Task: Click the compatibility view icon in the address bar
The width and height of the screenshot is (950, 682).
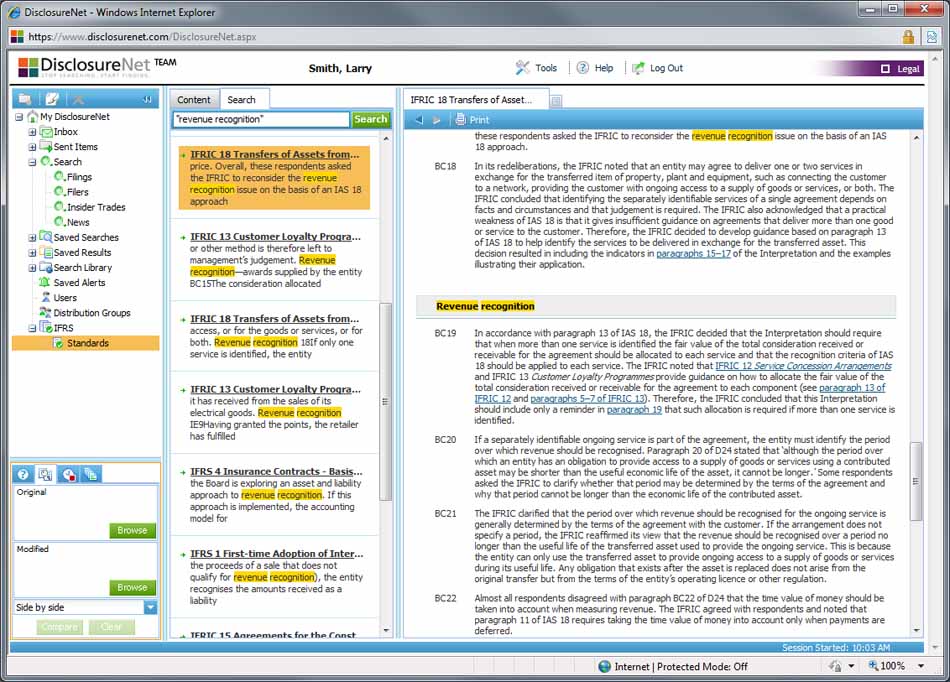Action: tap(932, 36)
